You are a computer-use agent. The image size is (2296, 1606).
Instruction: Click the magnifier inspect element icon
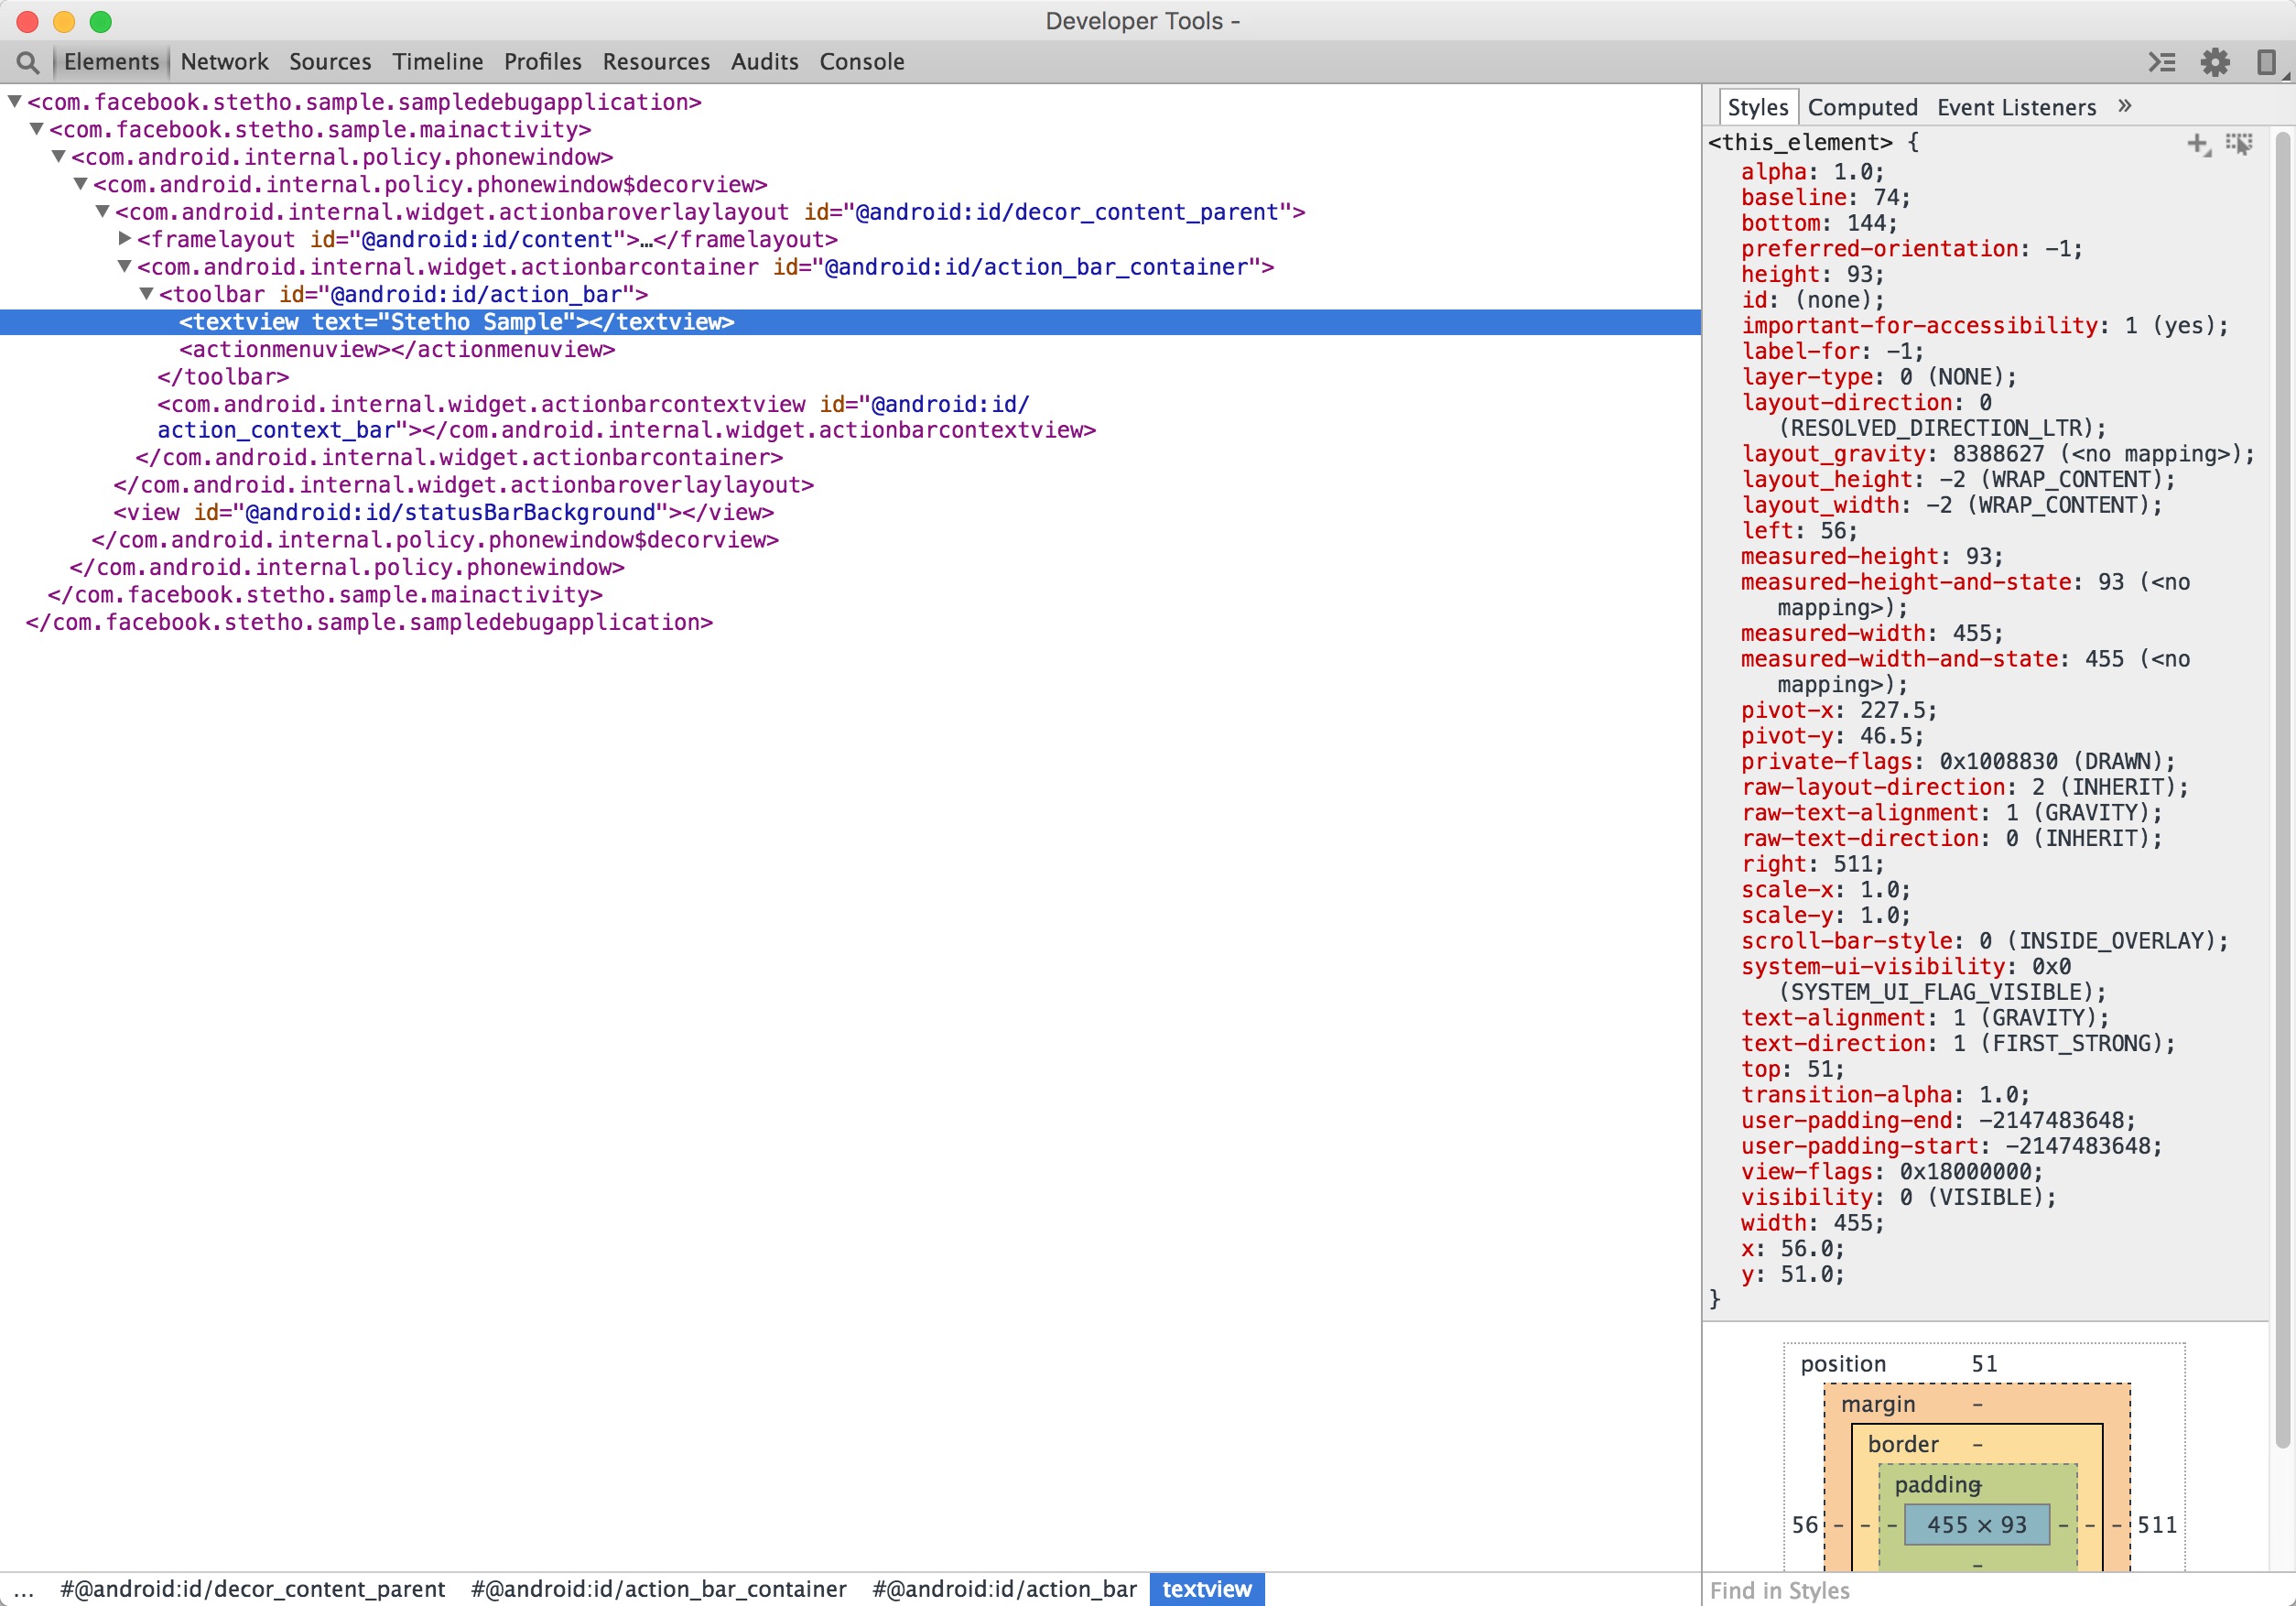click(28, 62)
